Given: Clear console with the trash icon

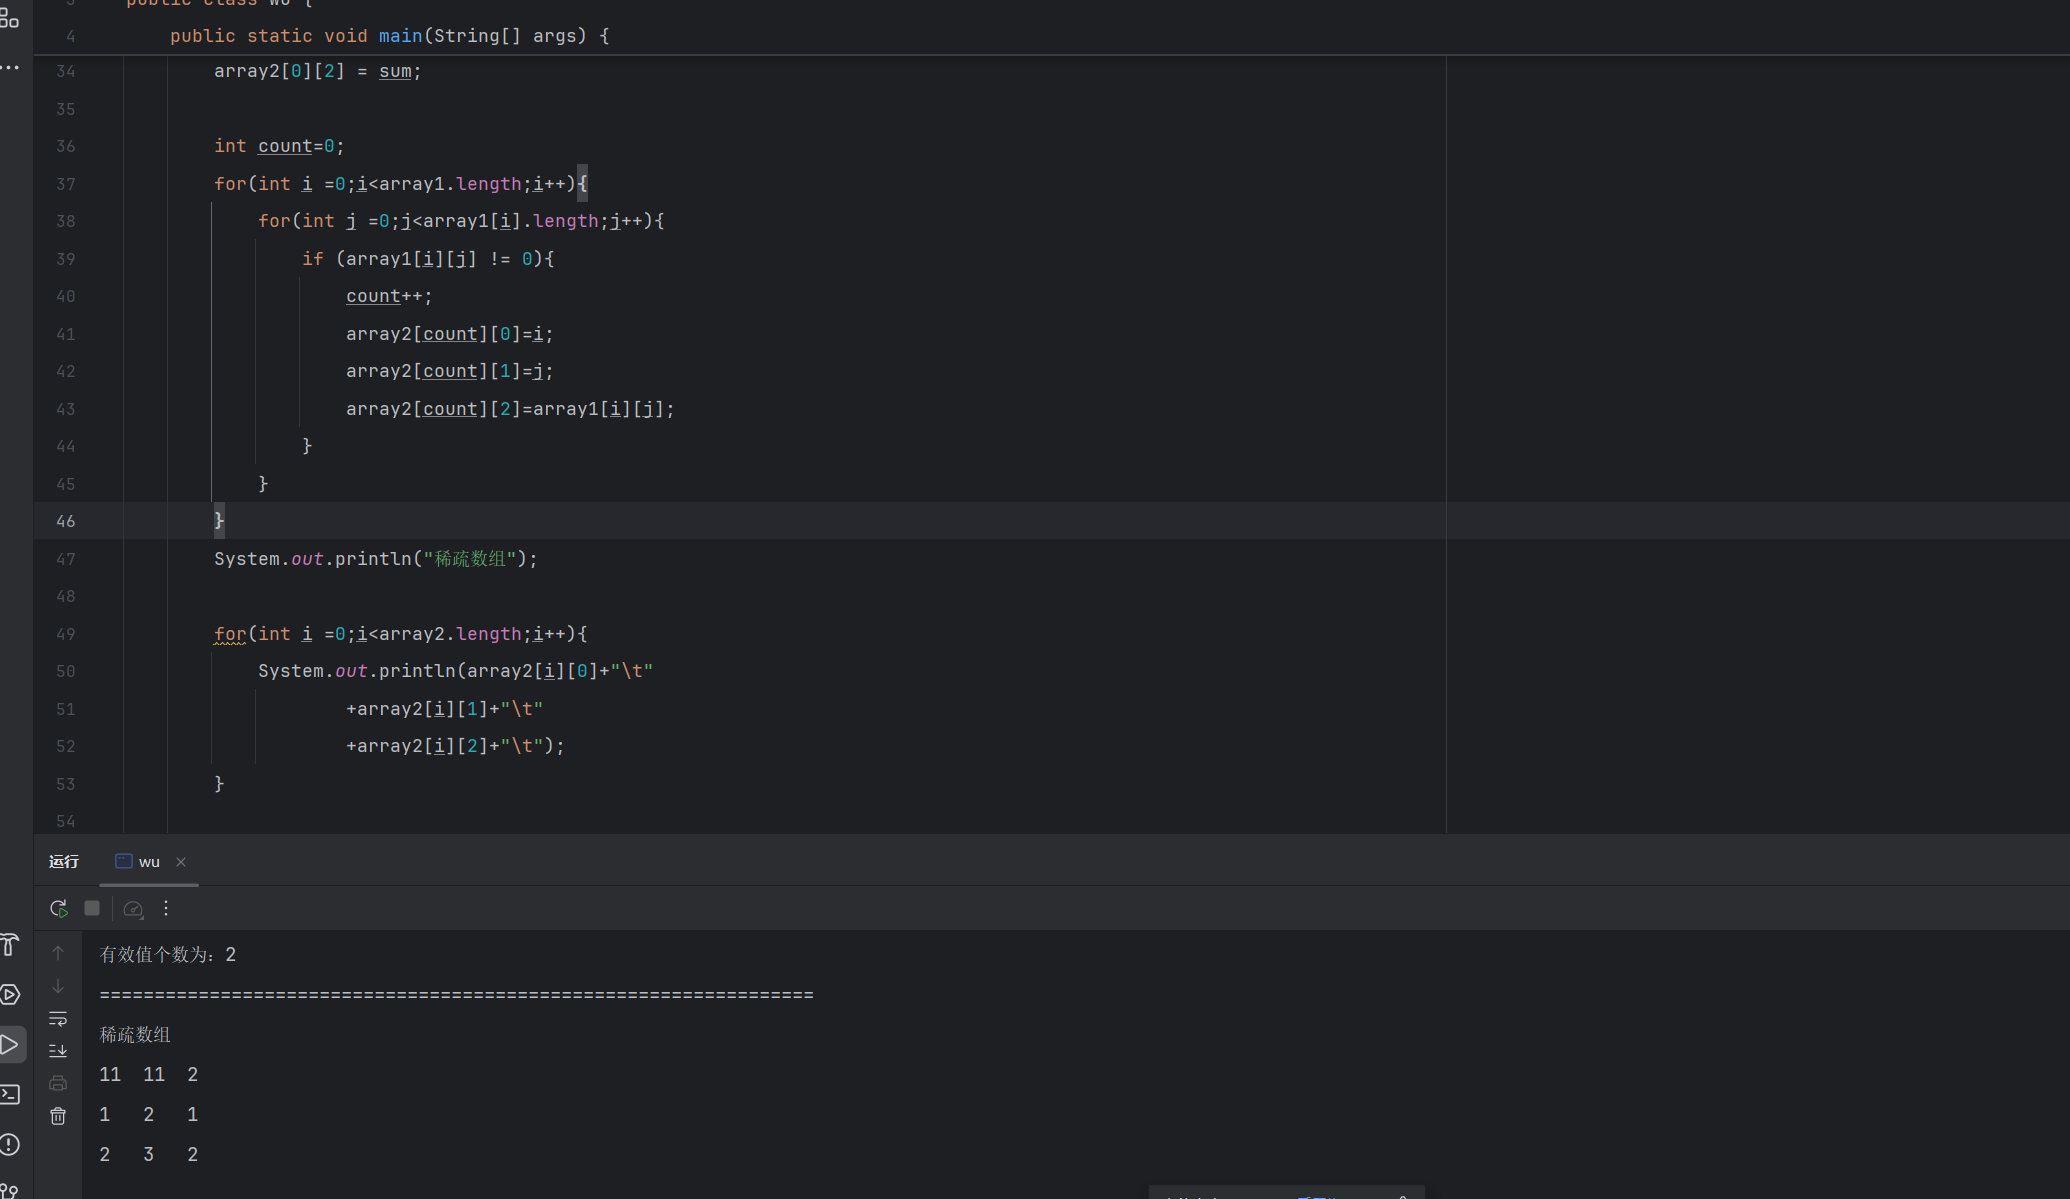Looking at the screenshot, I should pyautogui.click(x=58, y=1116).
